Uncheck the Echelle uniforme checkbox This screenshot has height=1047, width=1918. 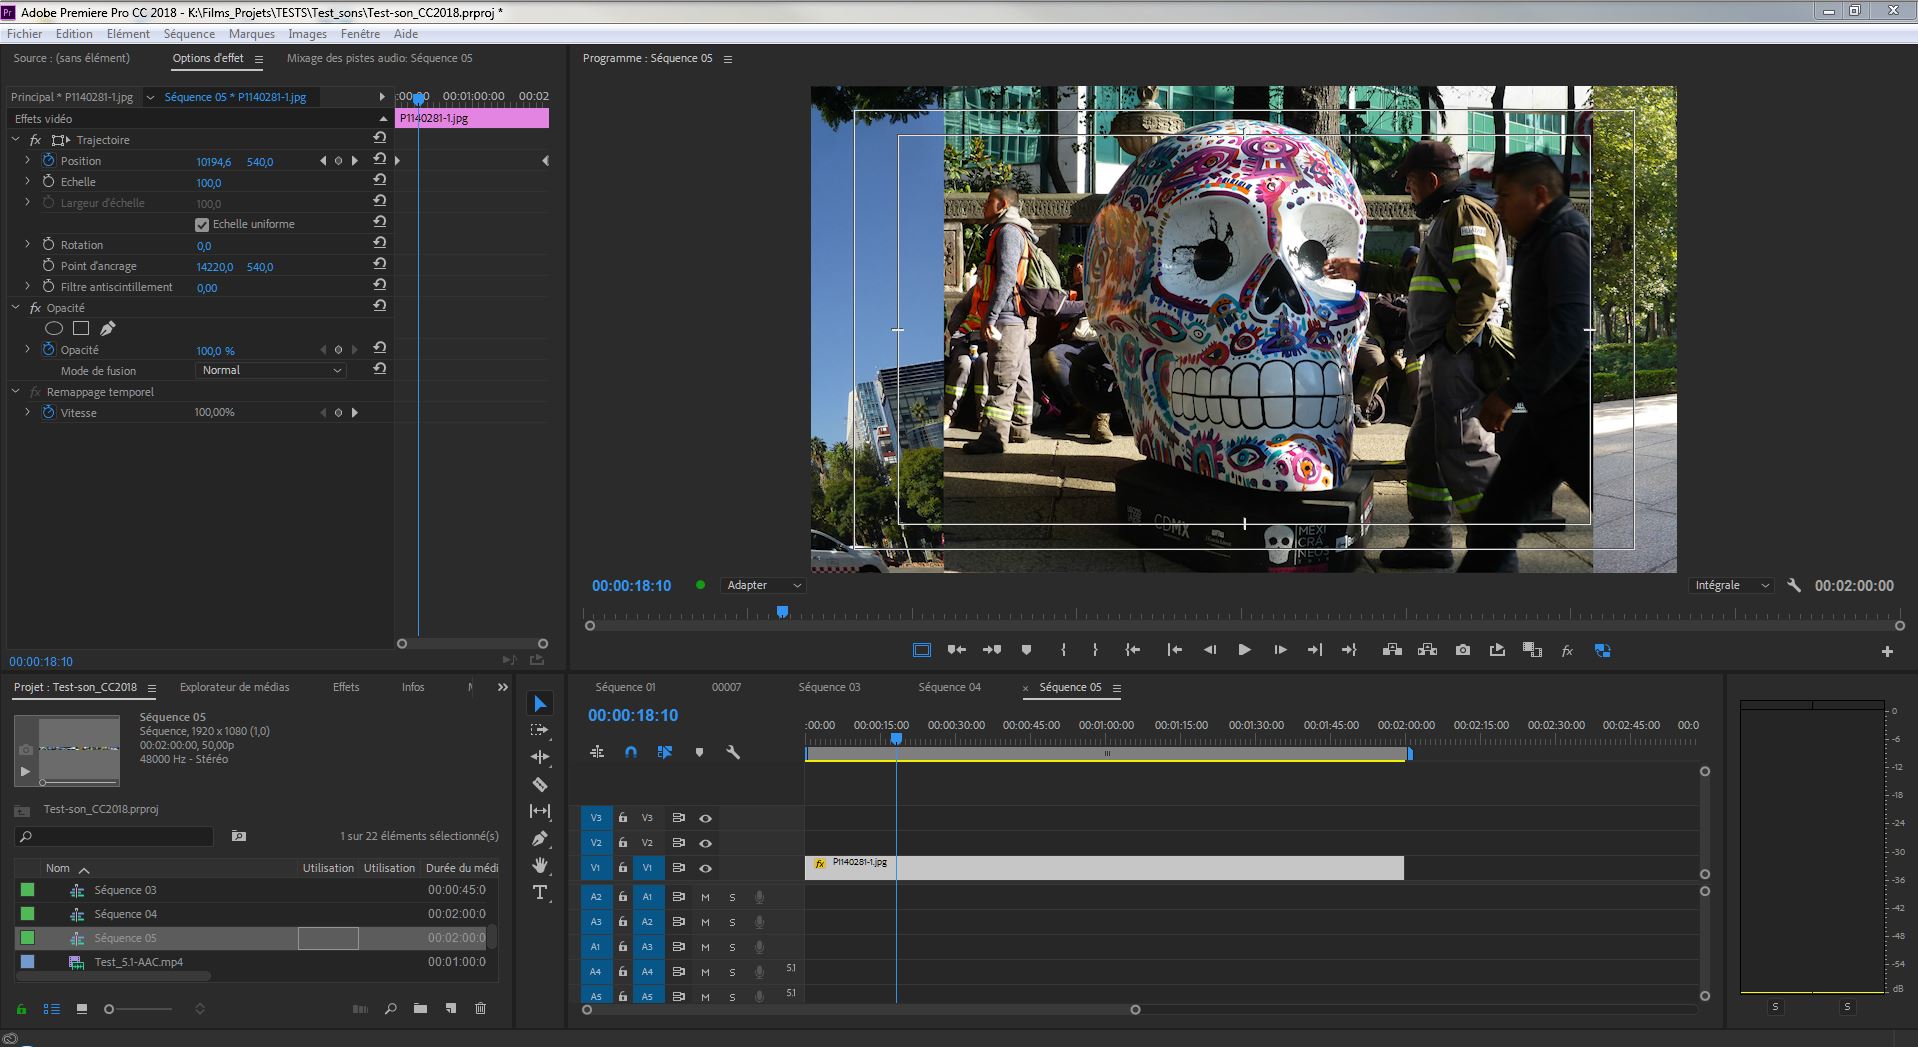pyautogui.click(x=202, y=225)
